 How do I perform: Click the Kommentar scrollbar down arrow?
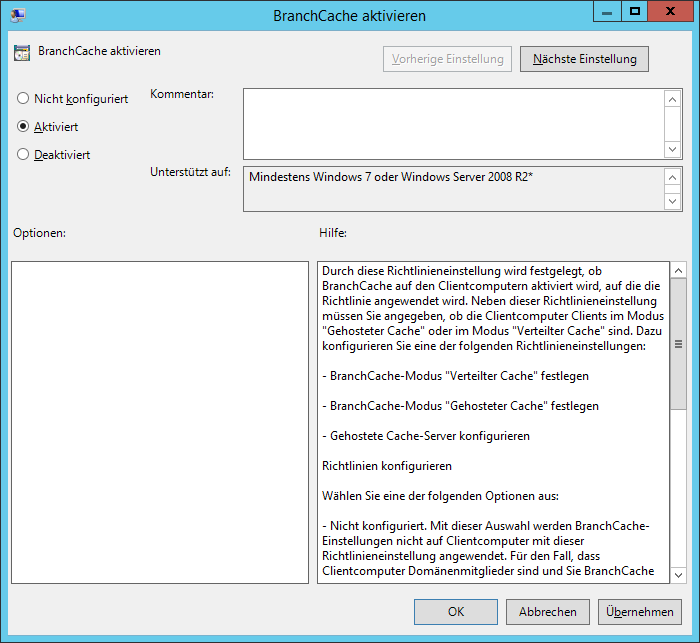[x=672, y=149]
